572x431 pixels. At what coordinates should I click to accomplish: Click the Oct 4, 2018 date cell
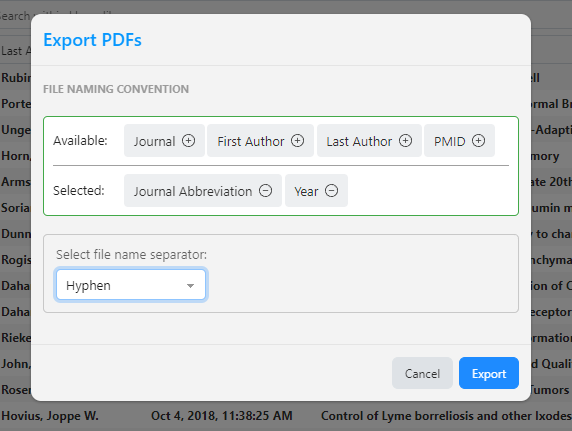point(222,416)
